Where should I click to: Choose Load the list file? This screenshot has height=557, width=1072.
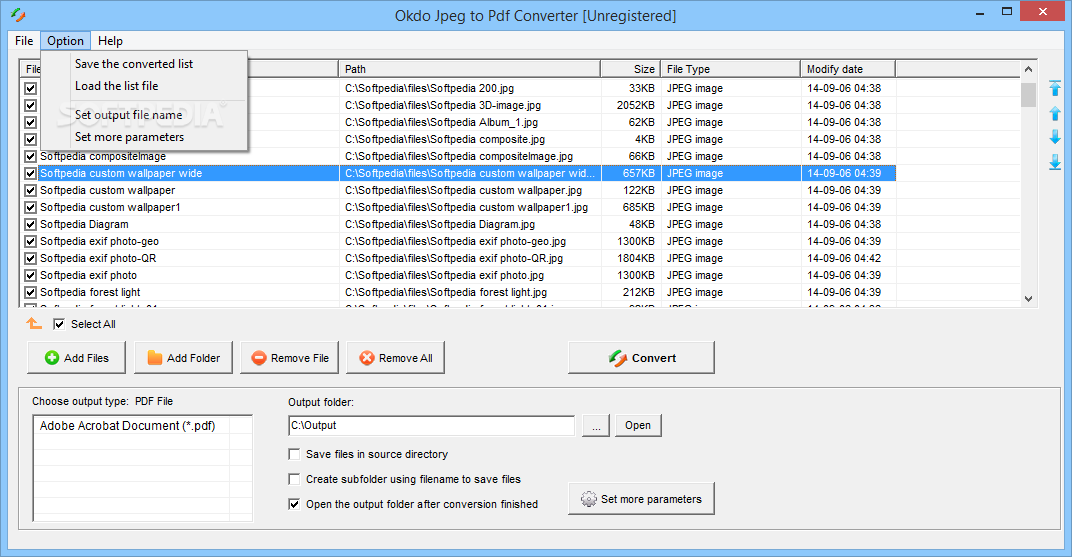144,86
